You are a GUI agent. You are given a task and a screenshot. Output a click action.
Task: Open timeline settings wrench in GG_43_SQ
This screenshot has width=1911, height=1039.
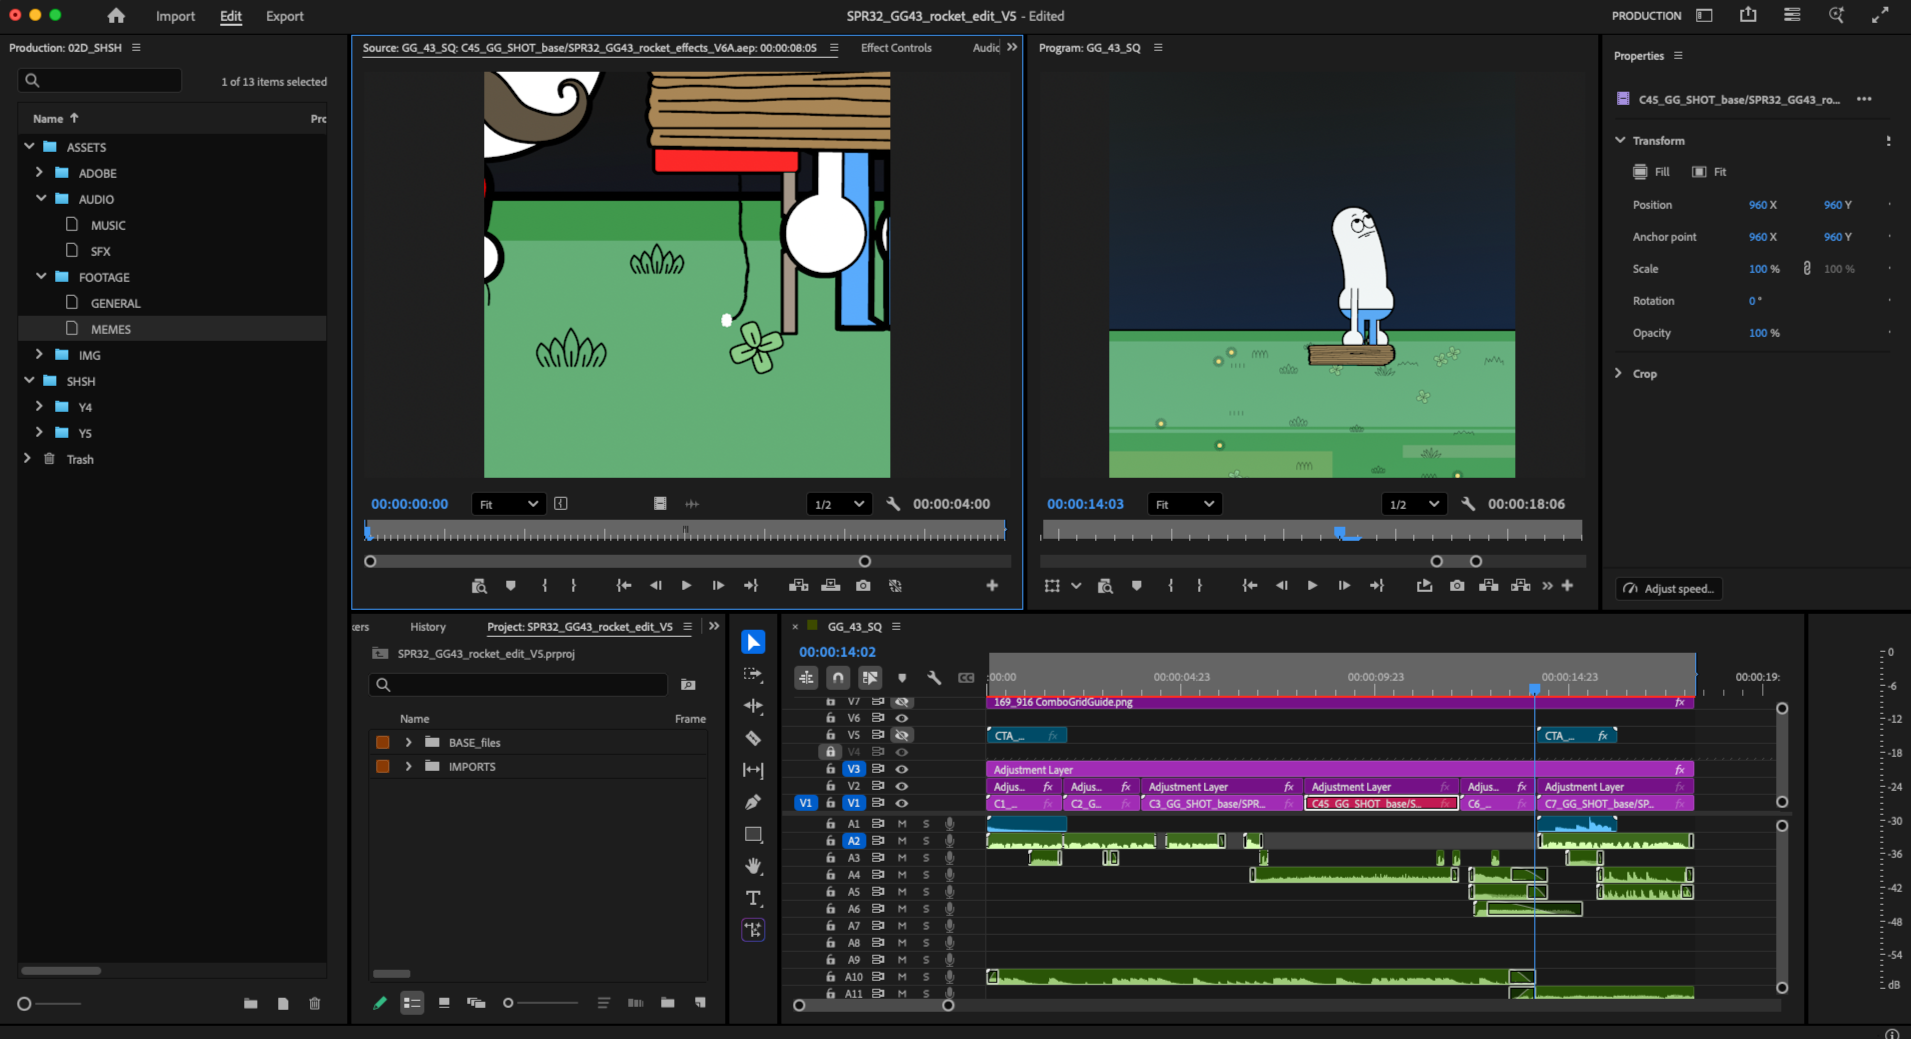tap(934, 678)
